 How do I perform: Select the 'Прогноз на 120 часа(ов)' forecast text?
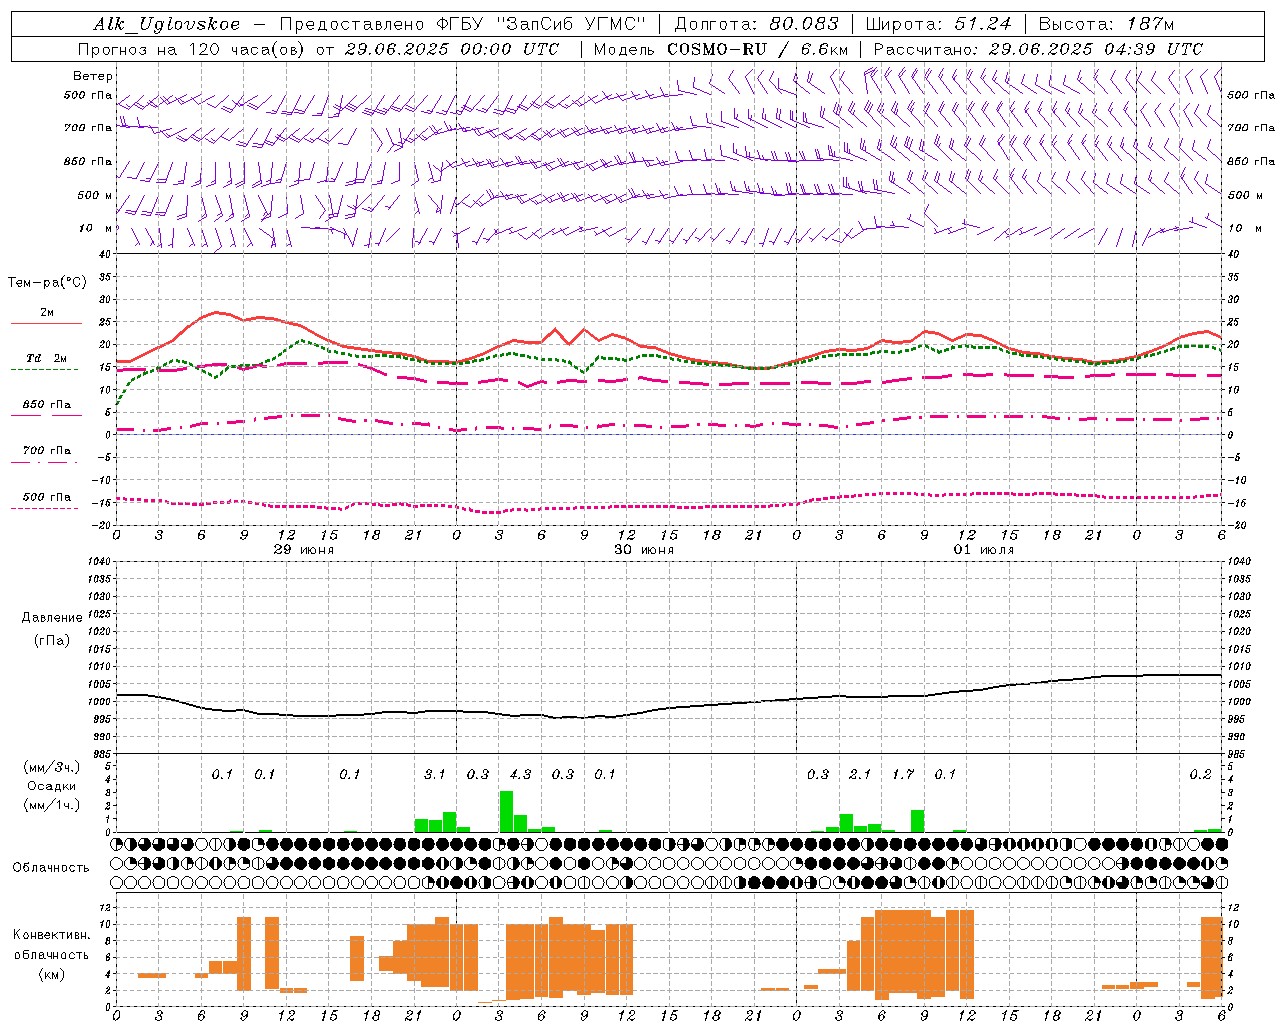coord(193,49)
